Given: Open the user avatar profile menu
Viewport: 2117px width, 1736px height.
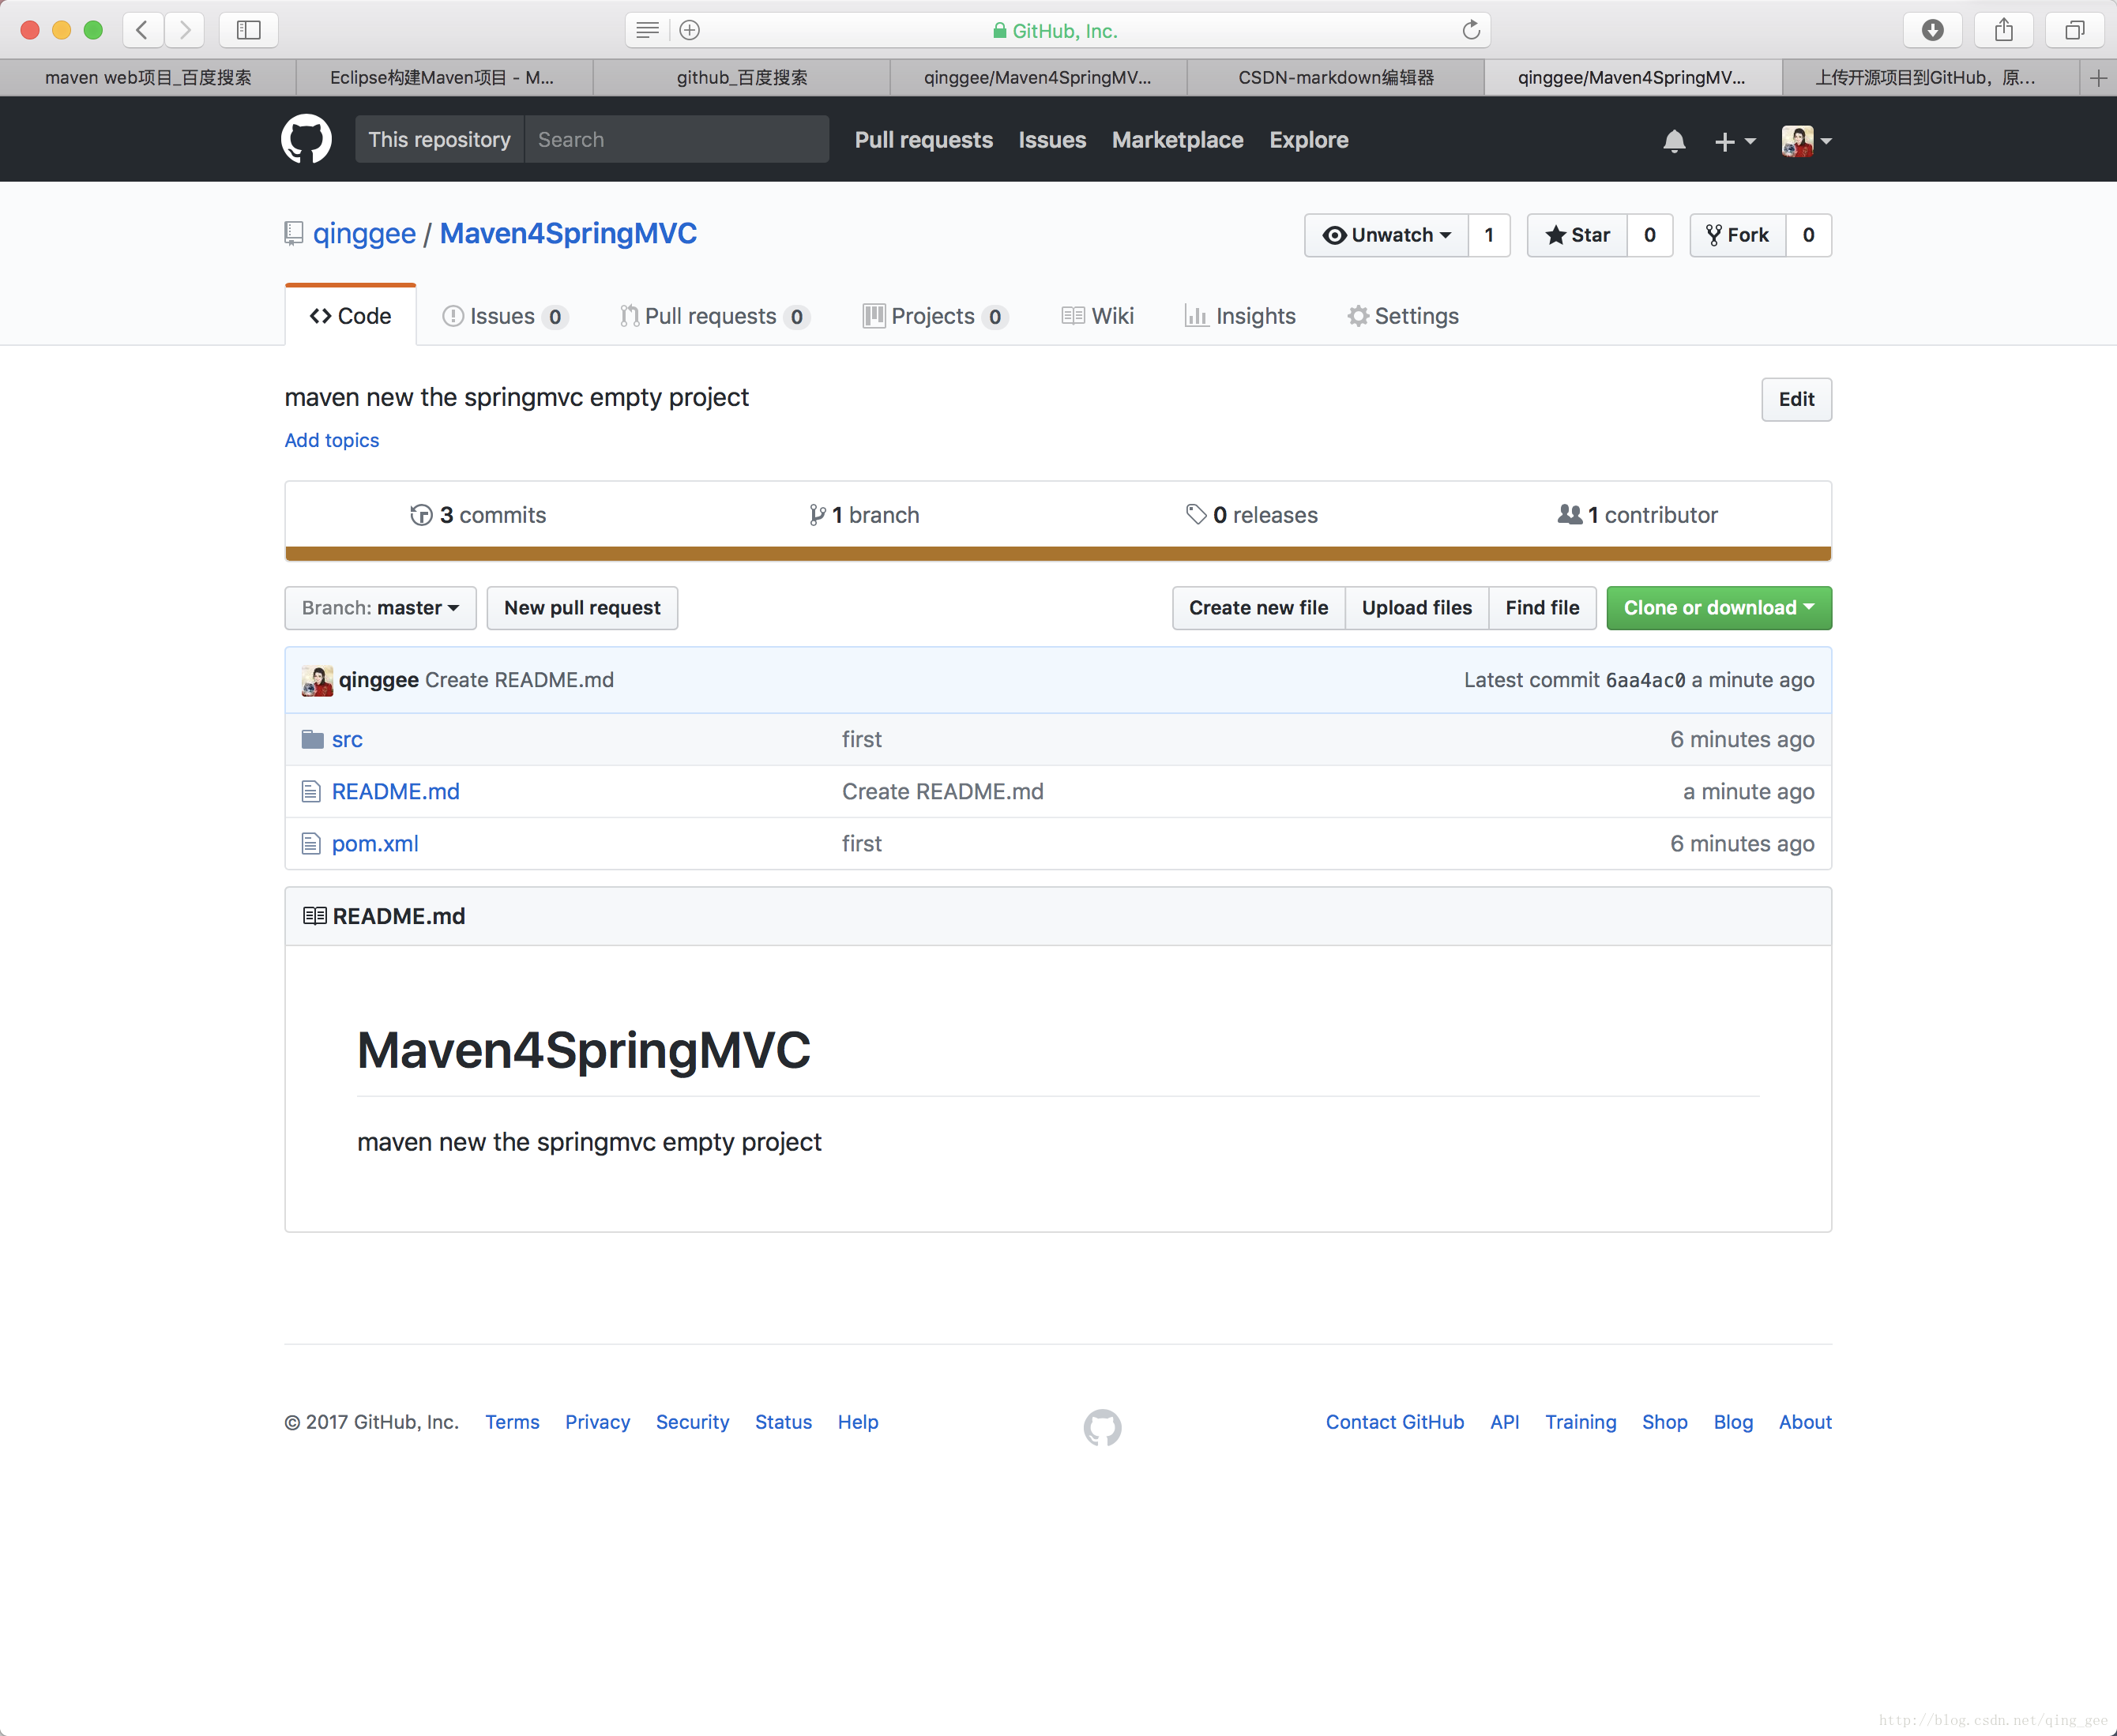Looking at the screenshot, I should [x=1806, y=141].
